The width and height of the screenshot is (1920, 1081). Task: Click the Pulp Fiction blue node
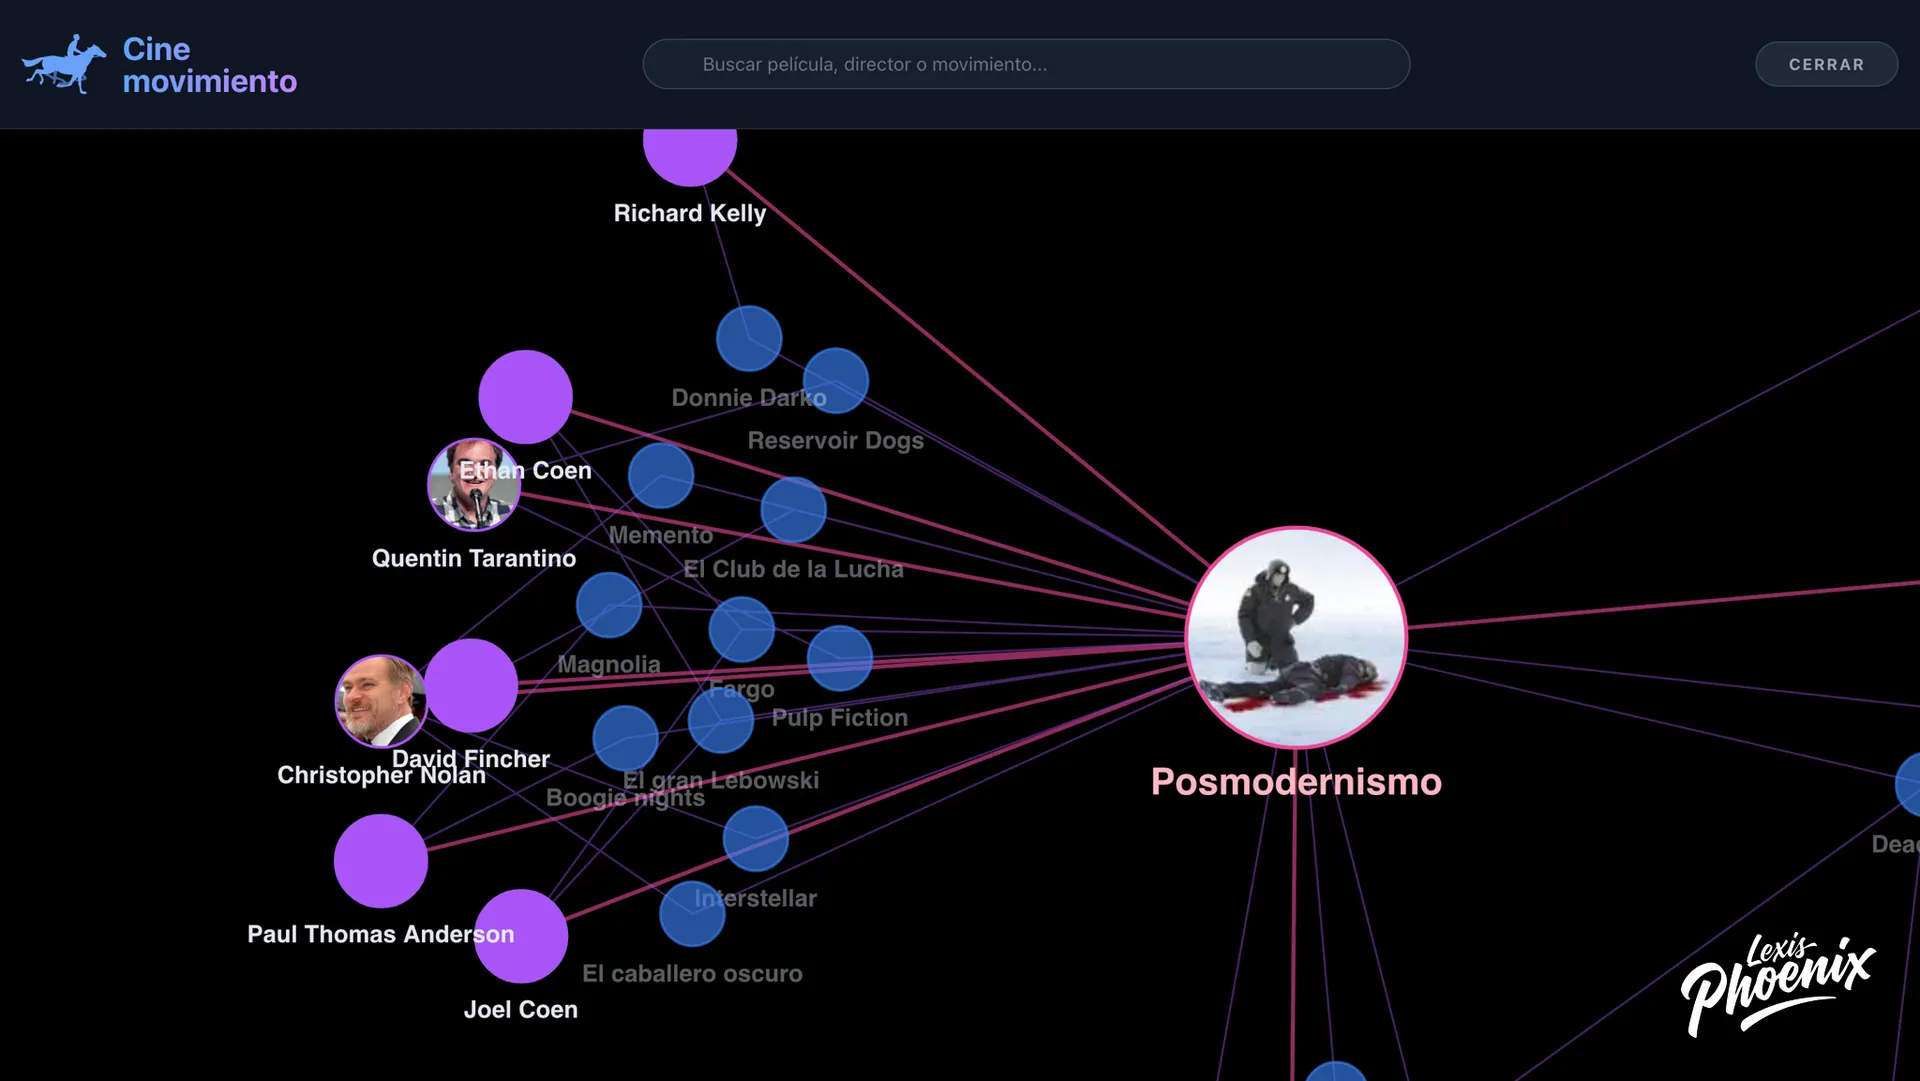click(x=840, y=658)
